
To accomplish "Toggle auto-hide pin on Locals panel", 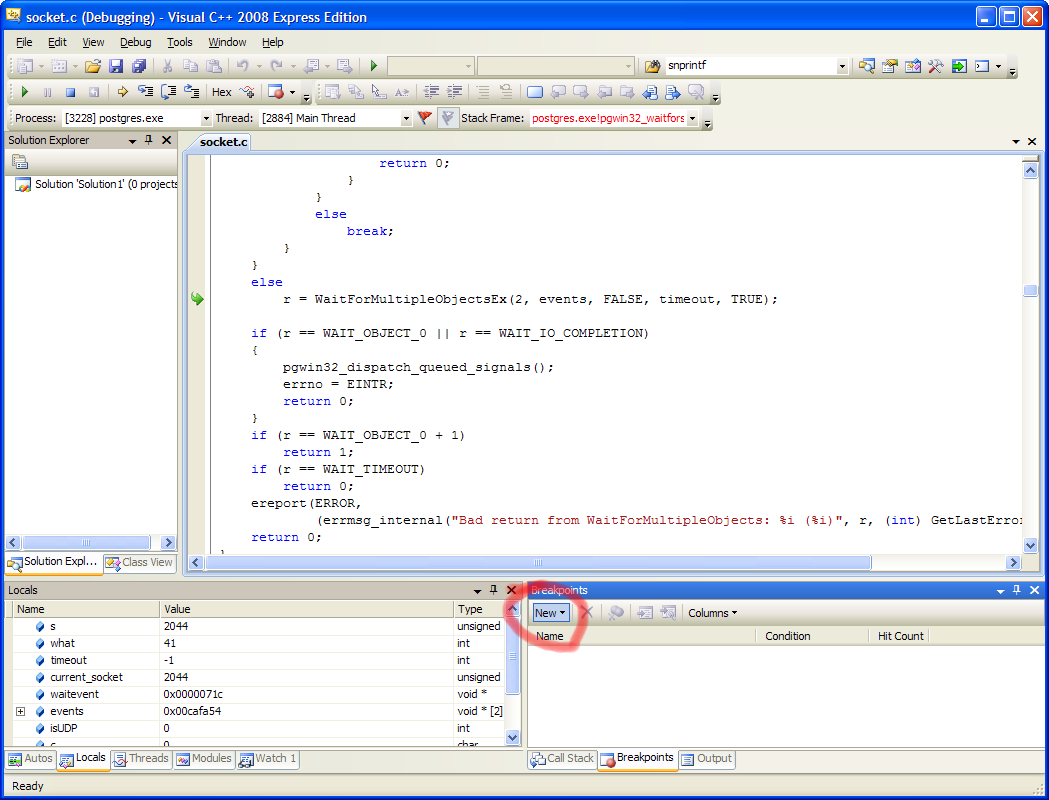I will coord(494,591).
